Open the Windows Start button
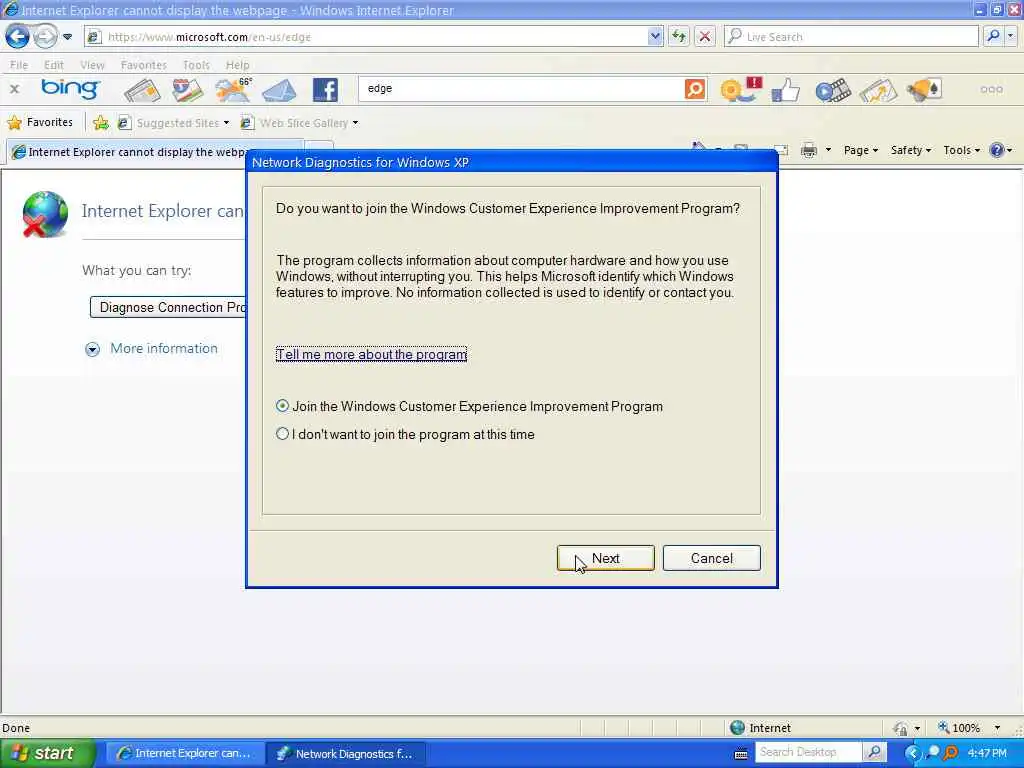 pyautogui.click(x=46, y=753)
